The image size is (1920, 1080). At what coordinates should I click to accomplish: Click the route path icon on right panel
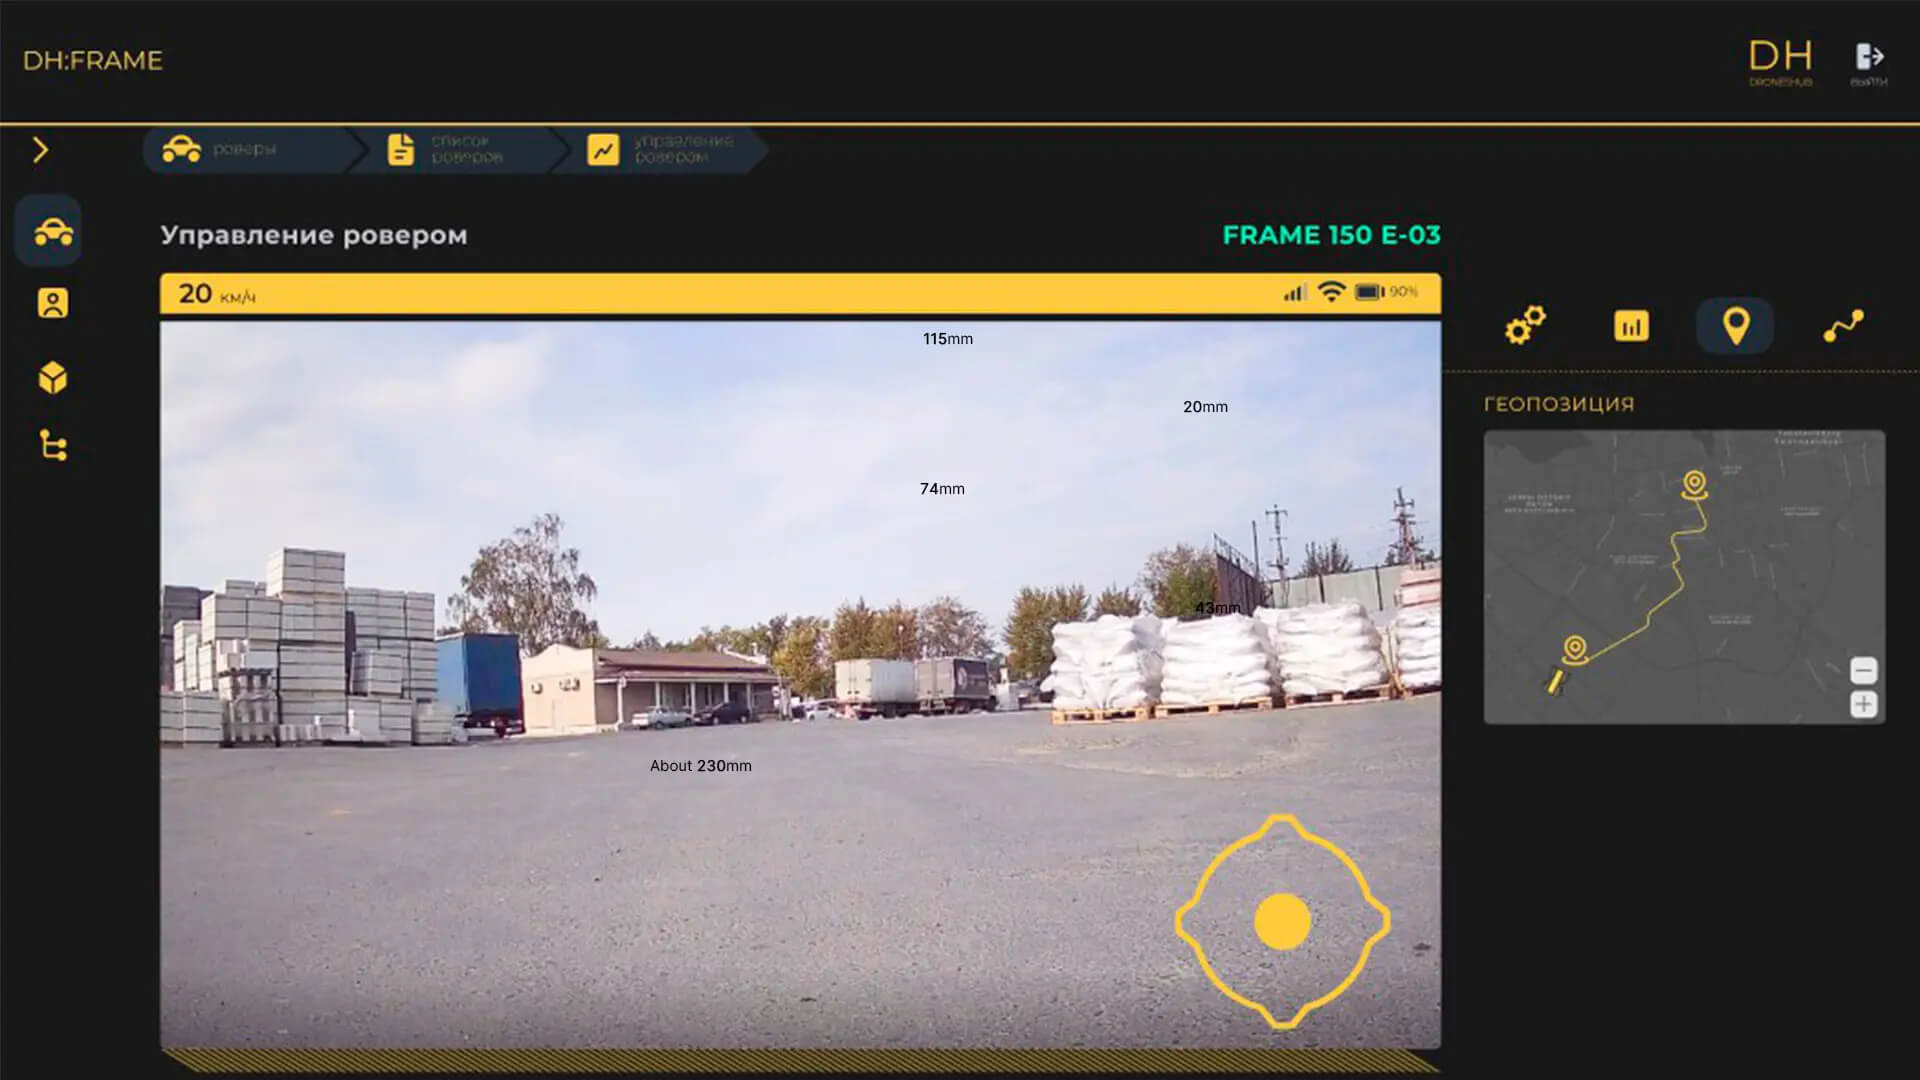click(1846, 326)
